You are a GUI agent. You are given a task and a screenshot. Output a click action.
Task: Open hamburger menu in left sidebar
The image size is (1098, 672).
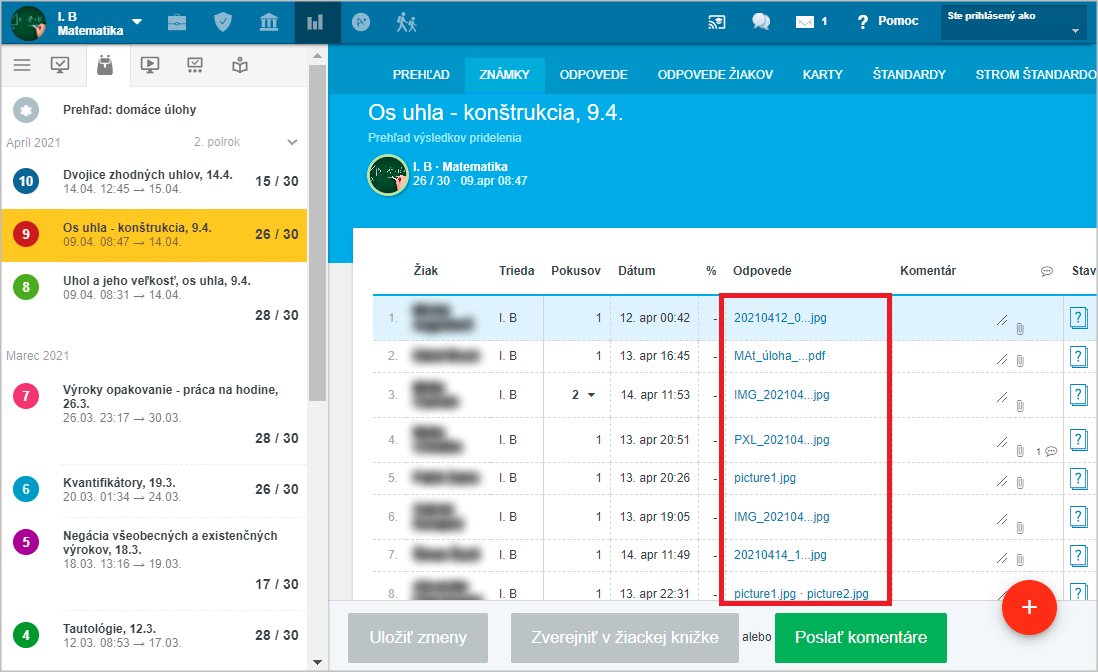(x=22, y=66)
